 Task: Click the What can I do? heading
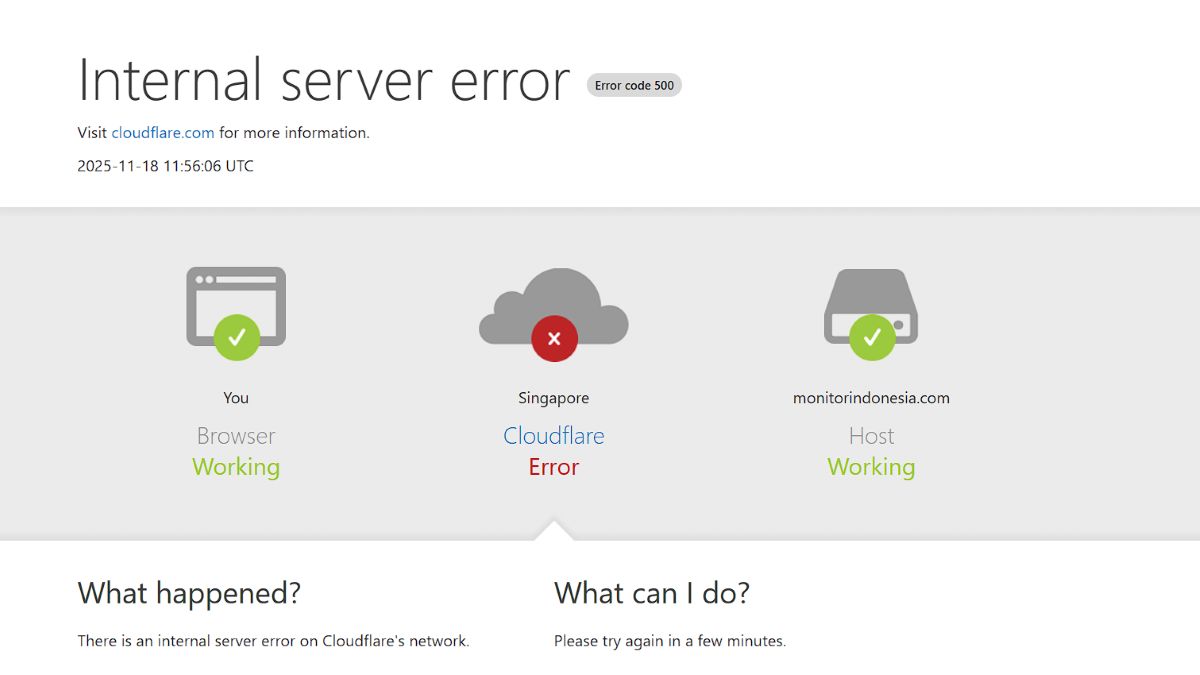(x=652, y=593)
